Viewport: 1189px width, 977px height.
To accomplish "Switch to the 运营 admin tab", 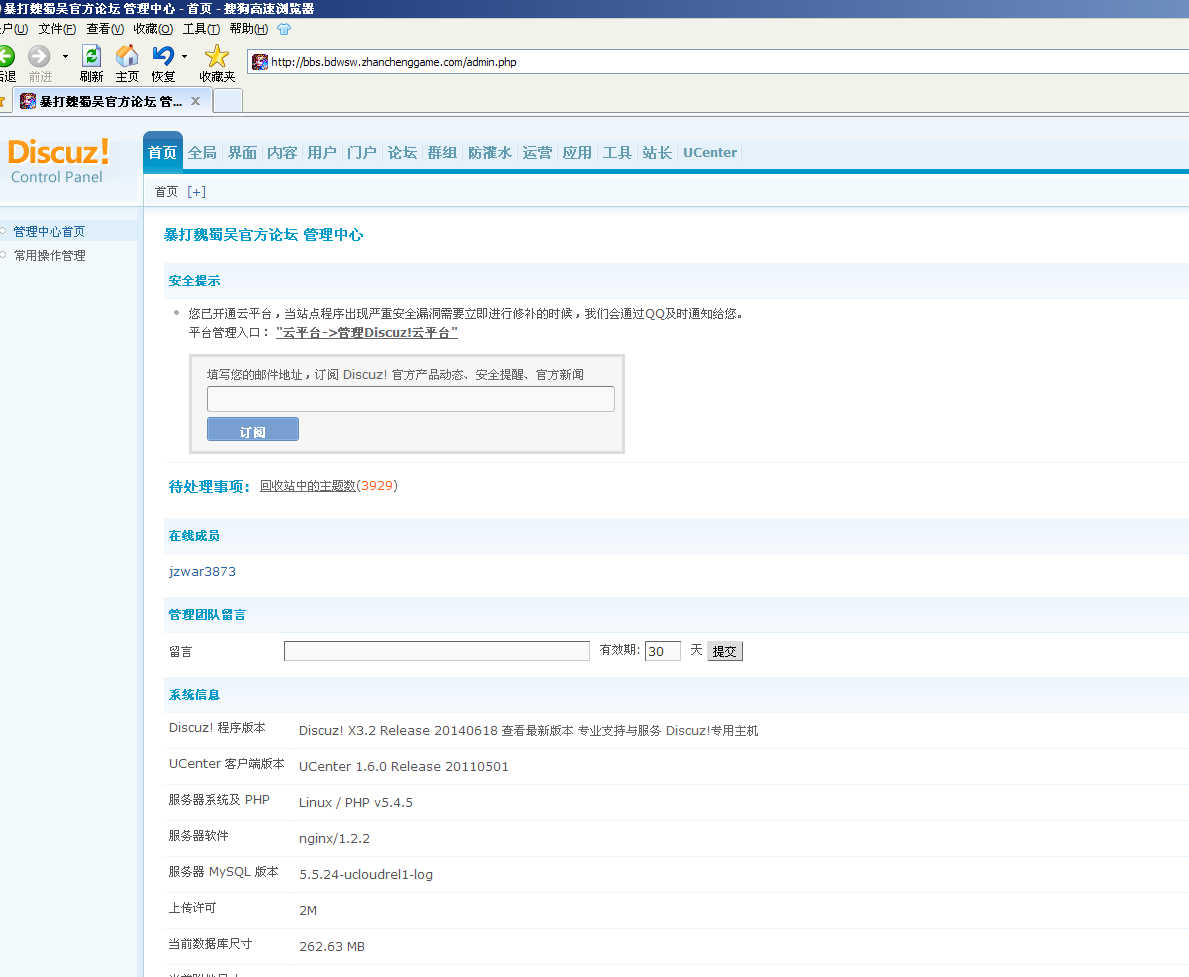I will point(537,152).
